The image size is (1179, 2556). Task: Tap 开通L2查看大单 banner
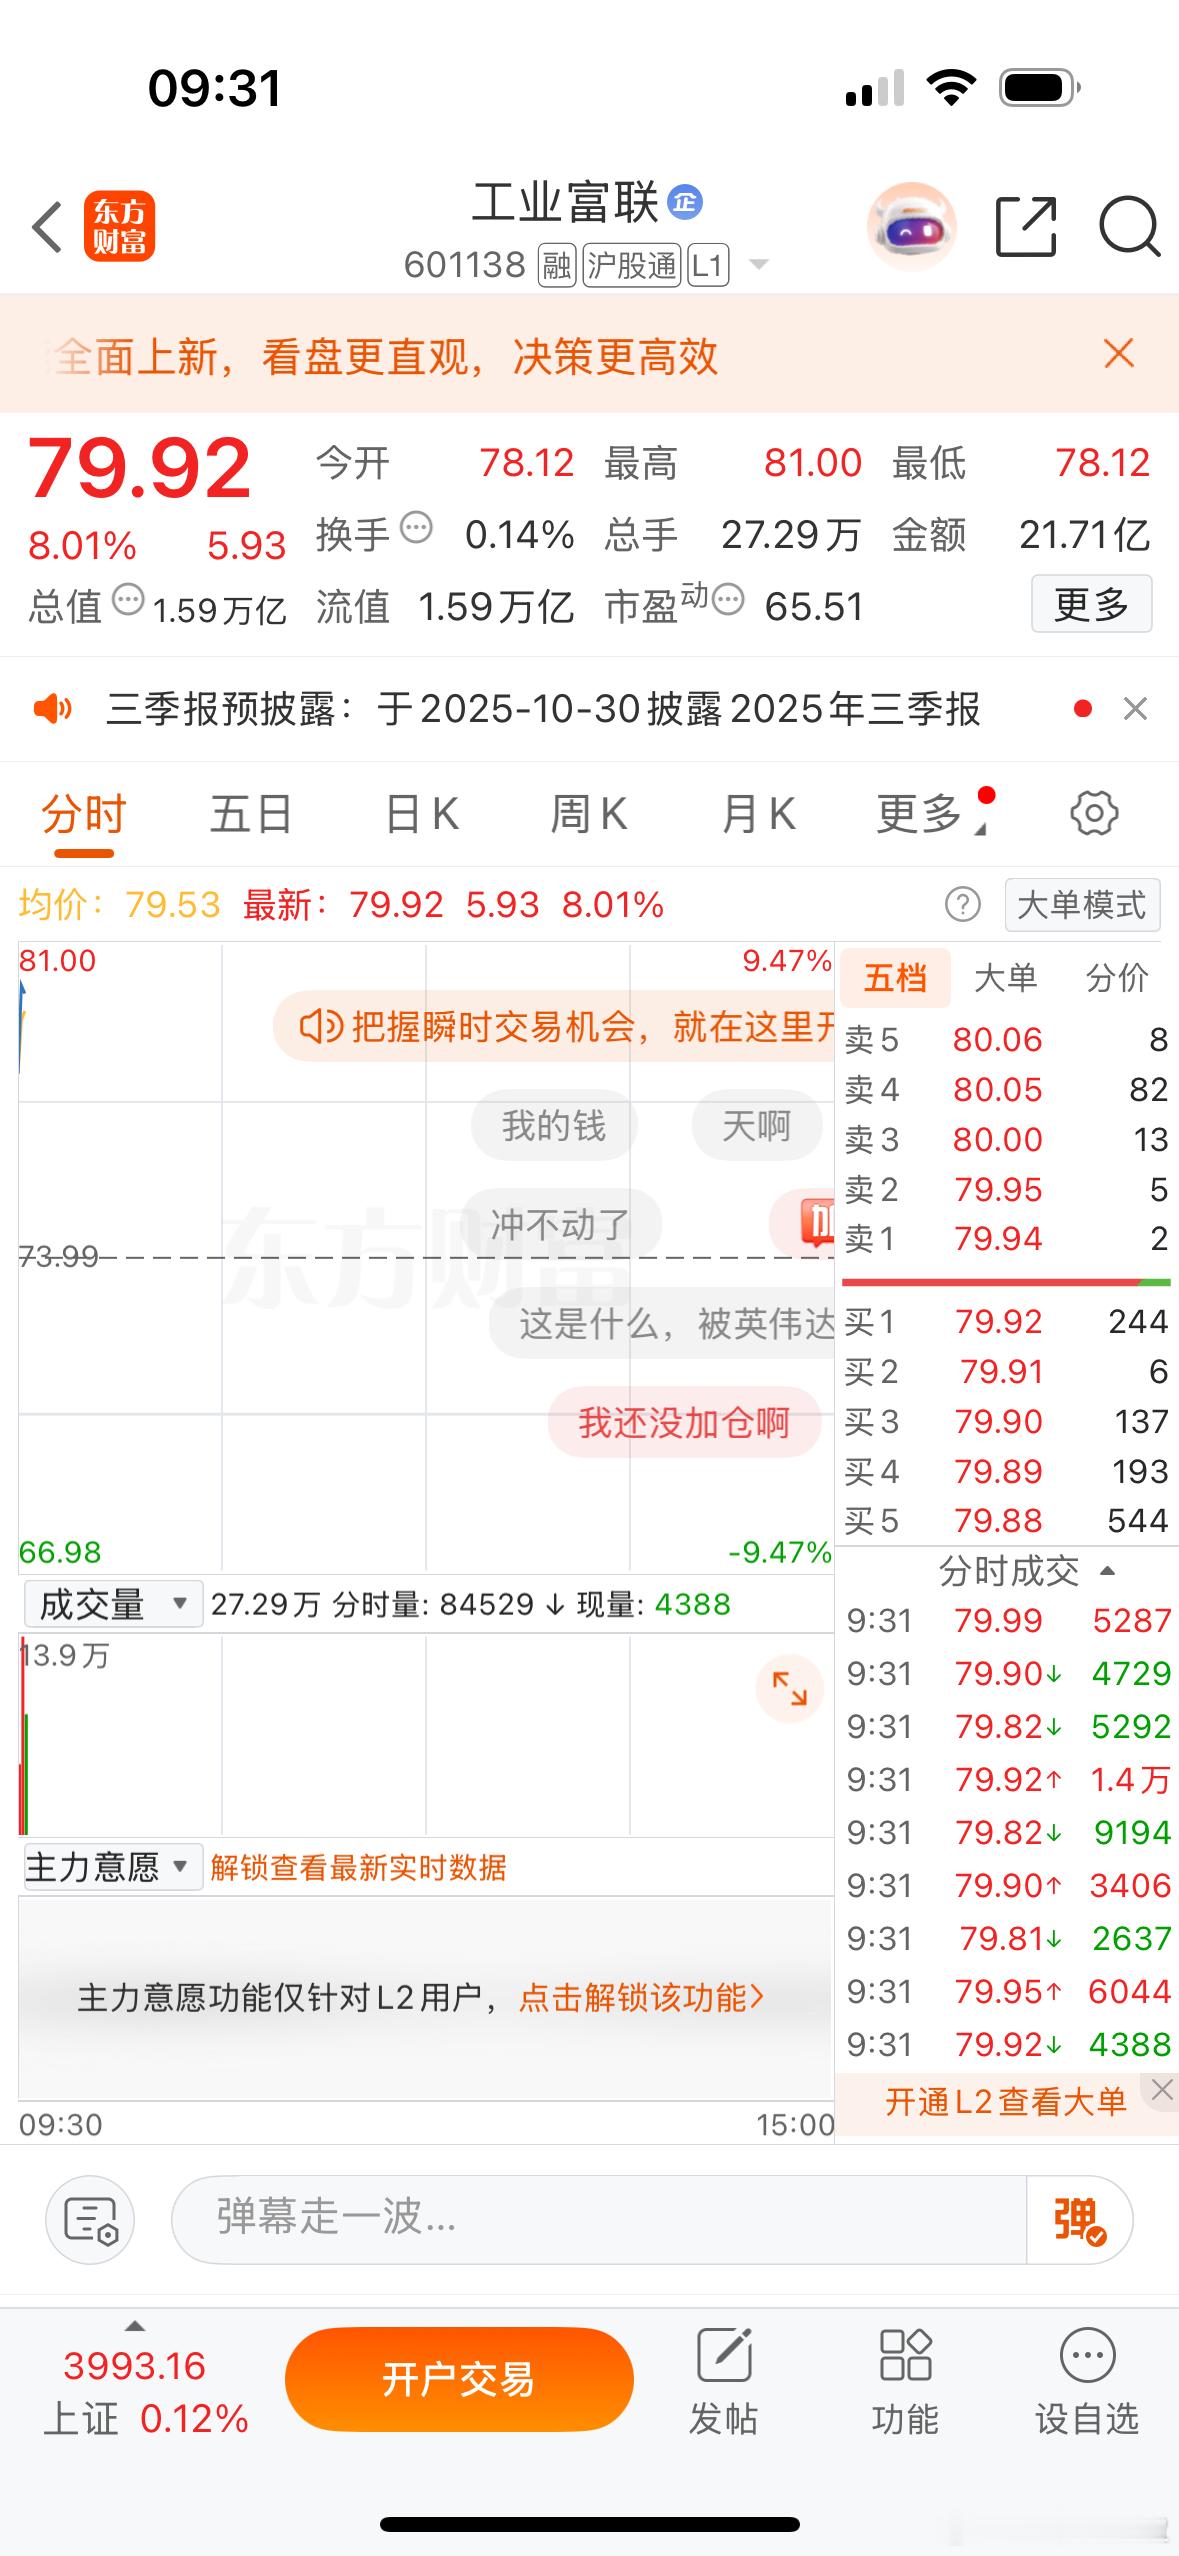(1005, 2102)
